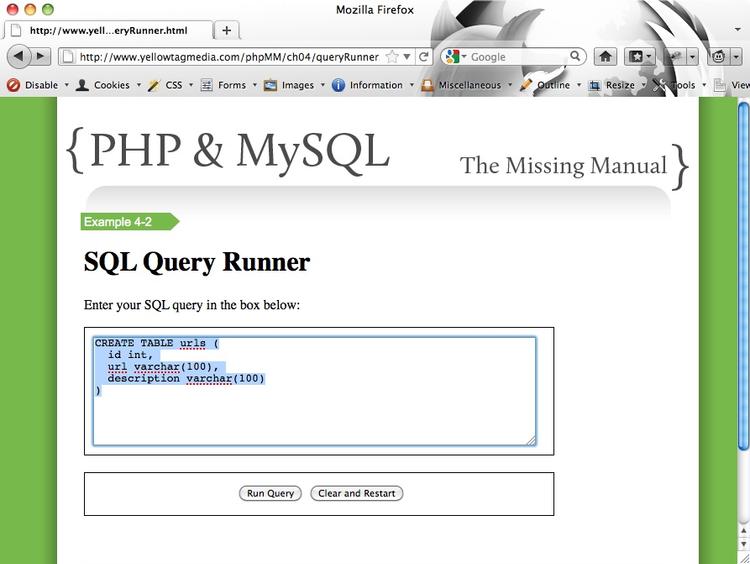Expand the dropdown arrow next to the faded toolbar icon

point(693,57)
